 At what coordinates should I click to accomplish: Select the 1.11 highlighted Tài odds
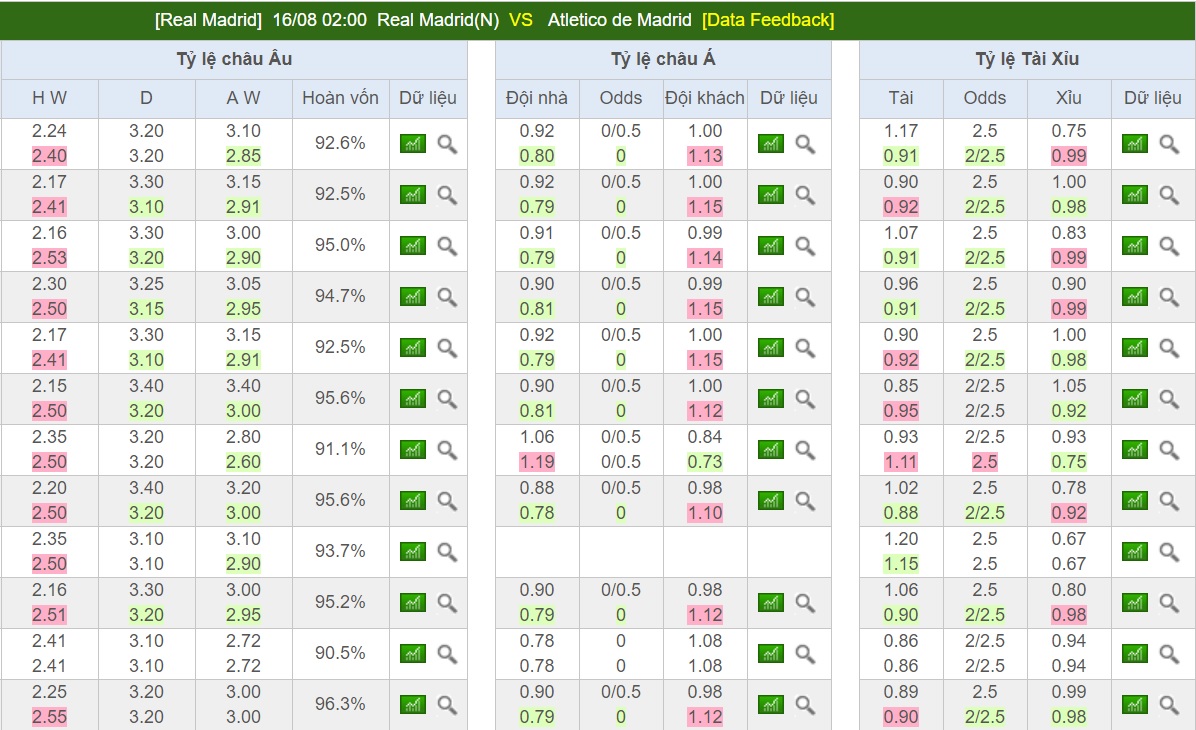coord(901,461)
